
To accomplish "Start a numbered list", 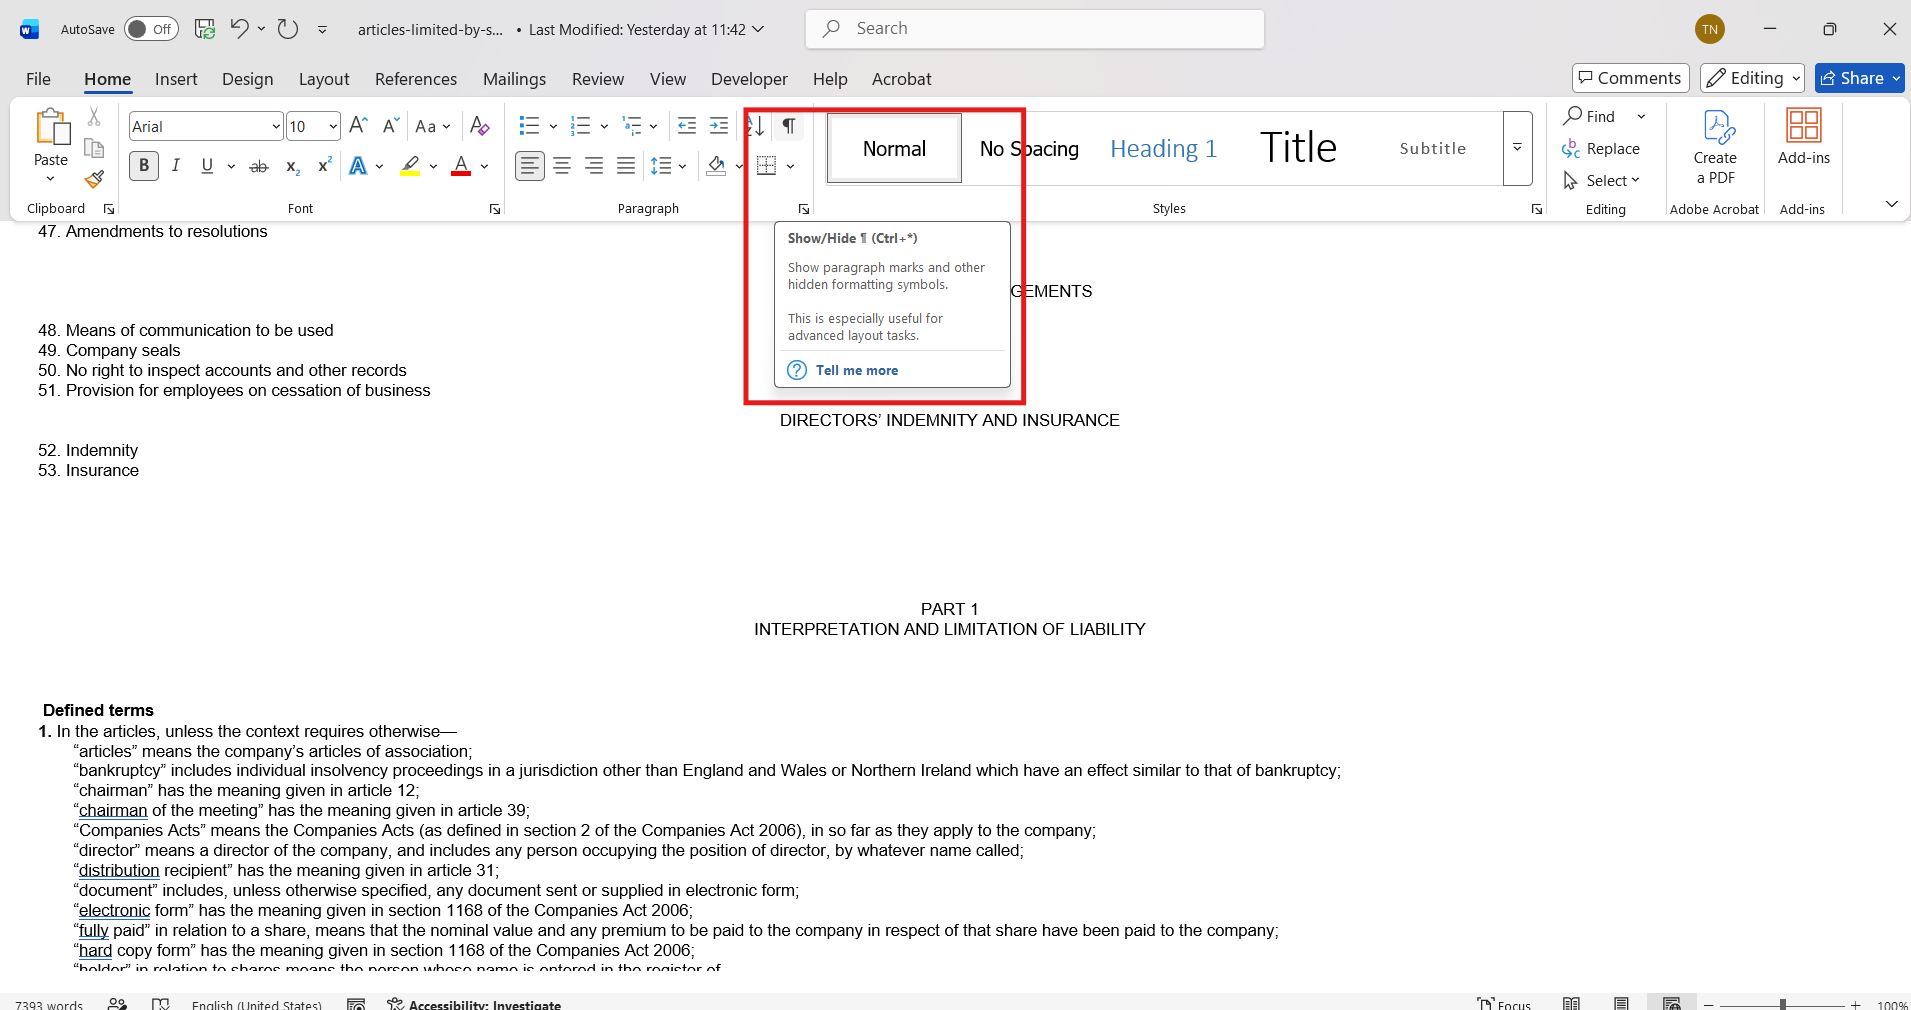I will (580, 126).
